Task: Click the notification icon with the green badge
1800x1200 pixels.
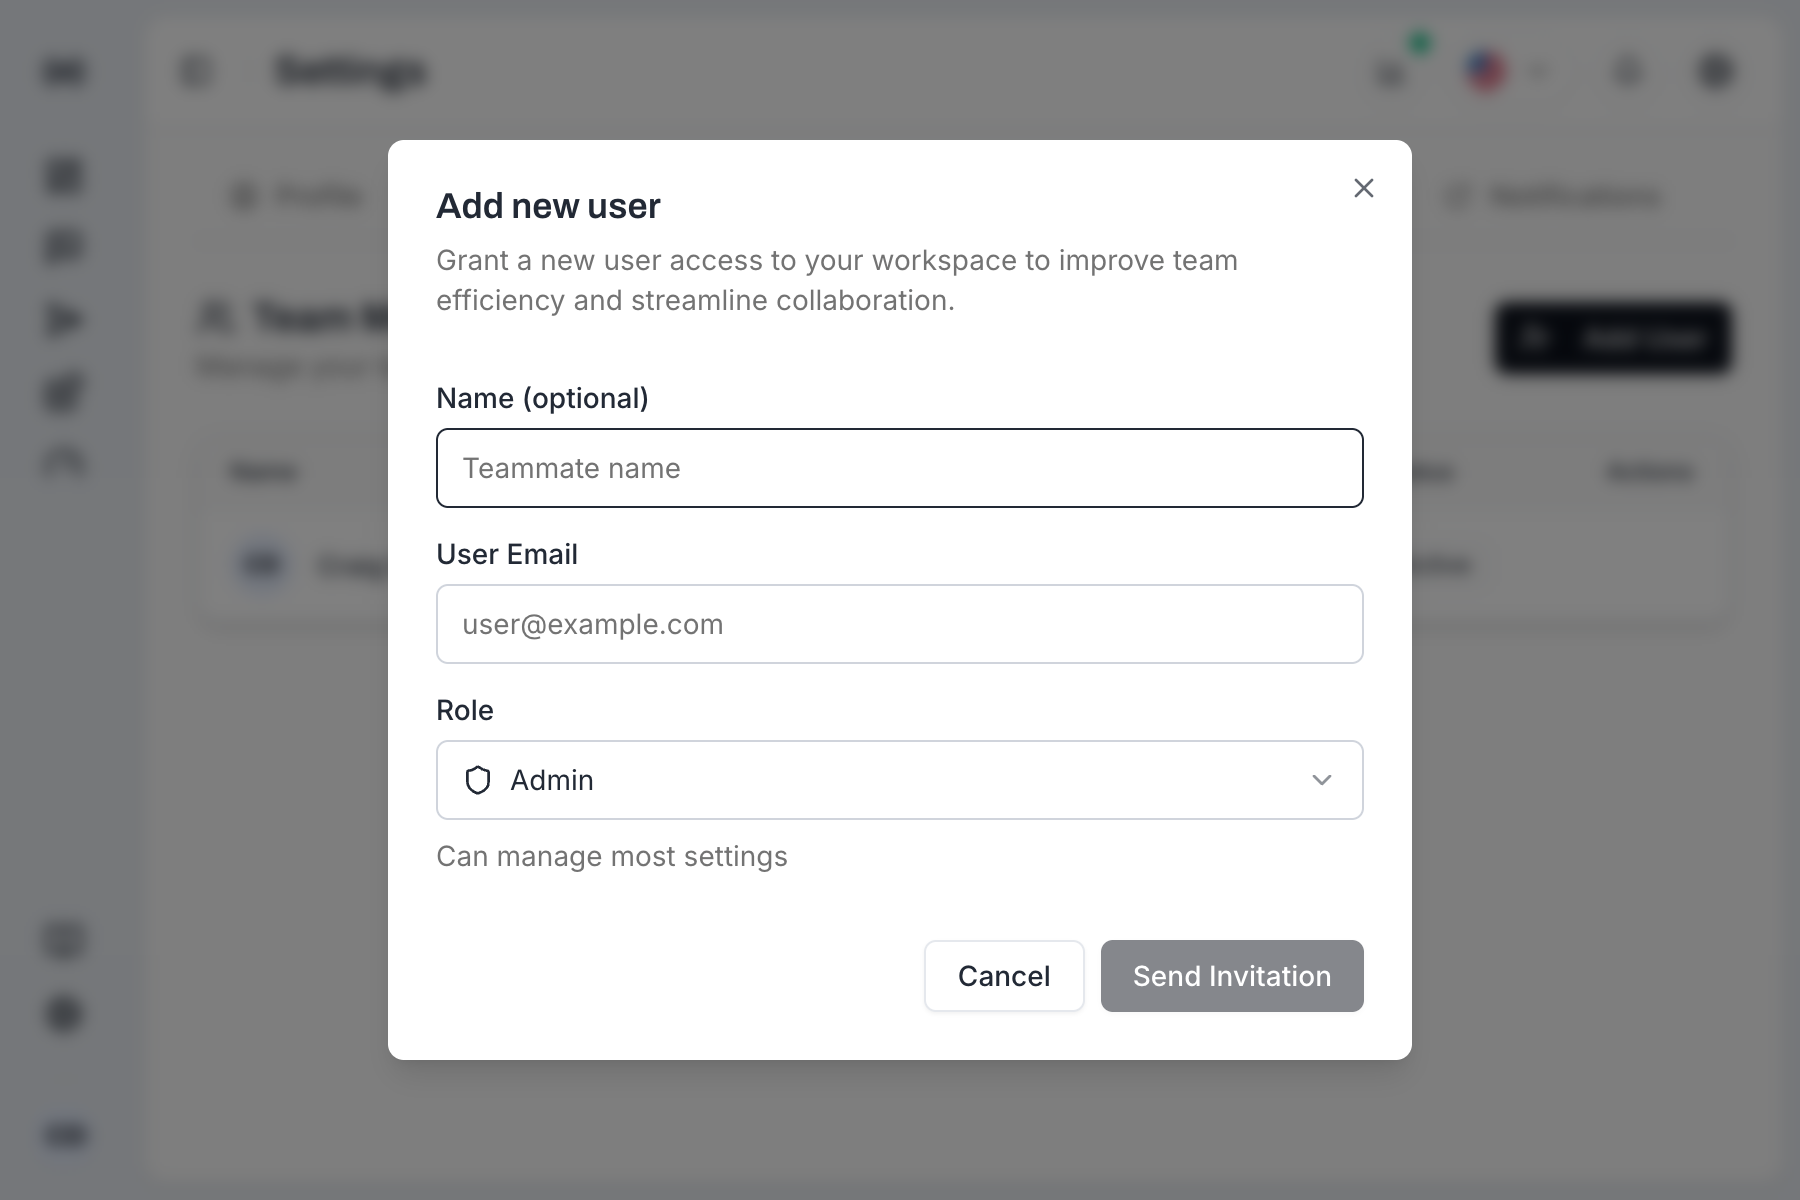Action: 1391,72
